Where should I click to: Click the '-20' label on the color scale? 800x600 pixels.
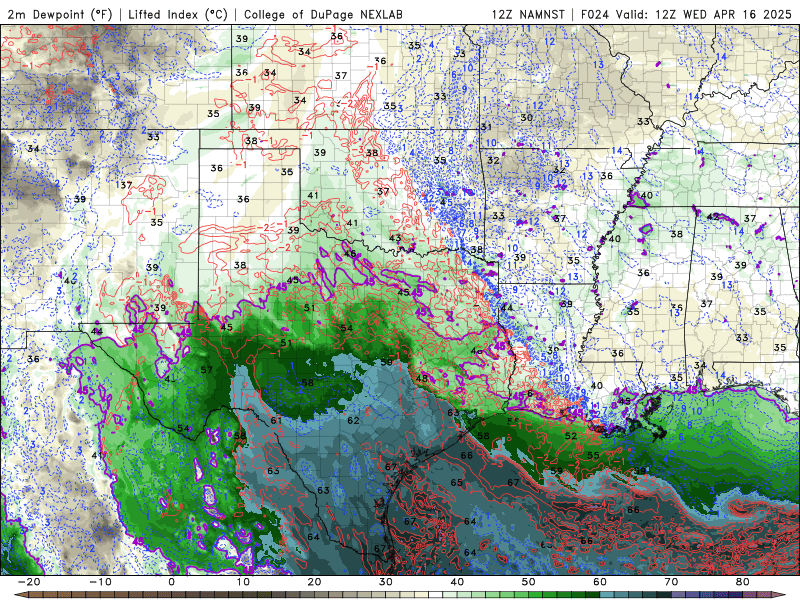[x=29, y=582]
